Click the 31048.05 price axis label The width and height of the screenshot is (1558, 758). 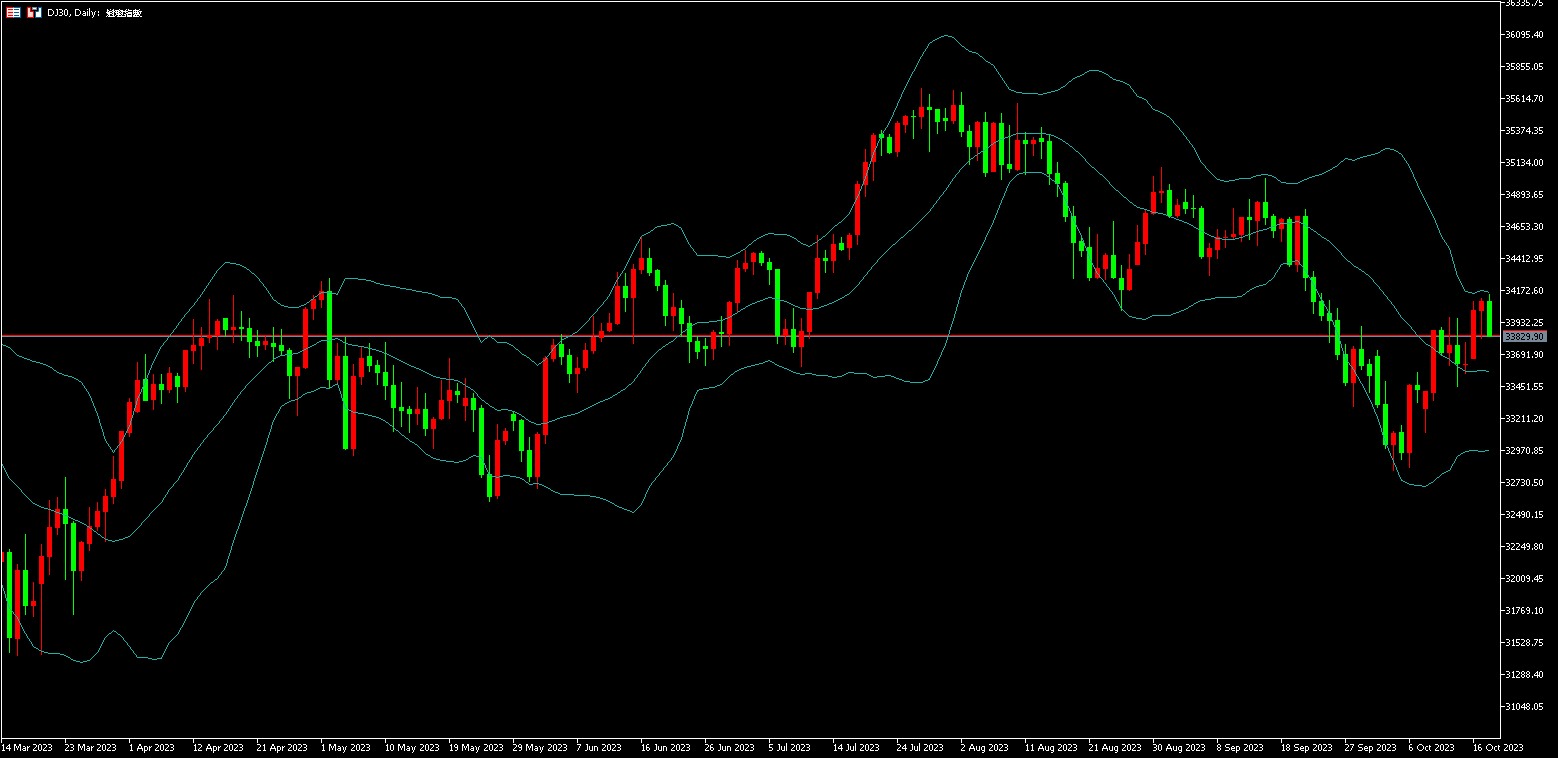tap(1524, 707)
